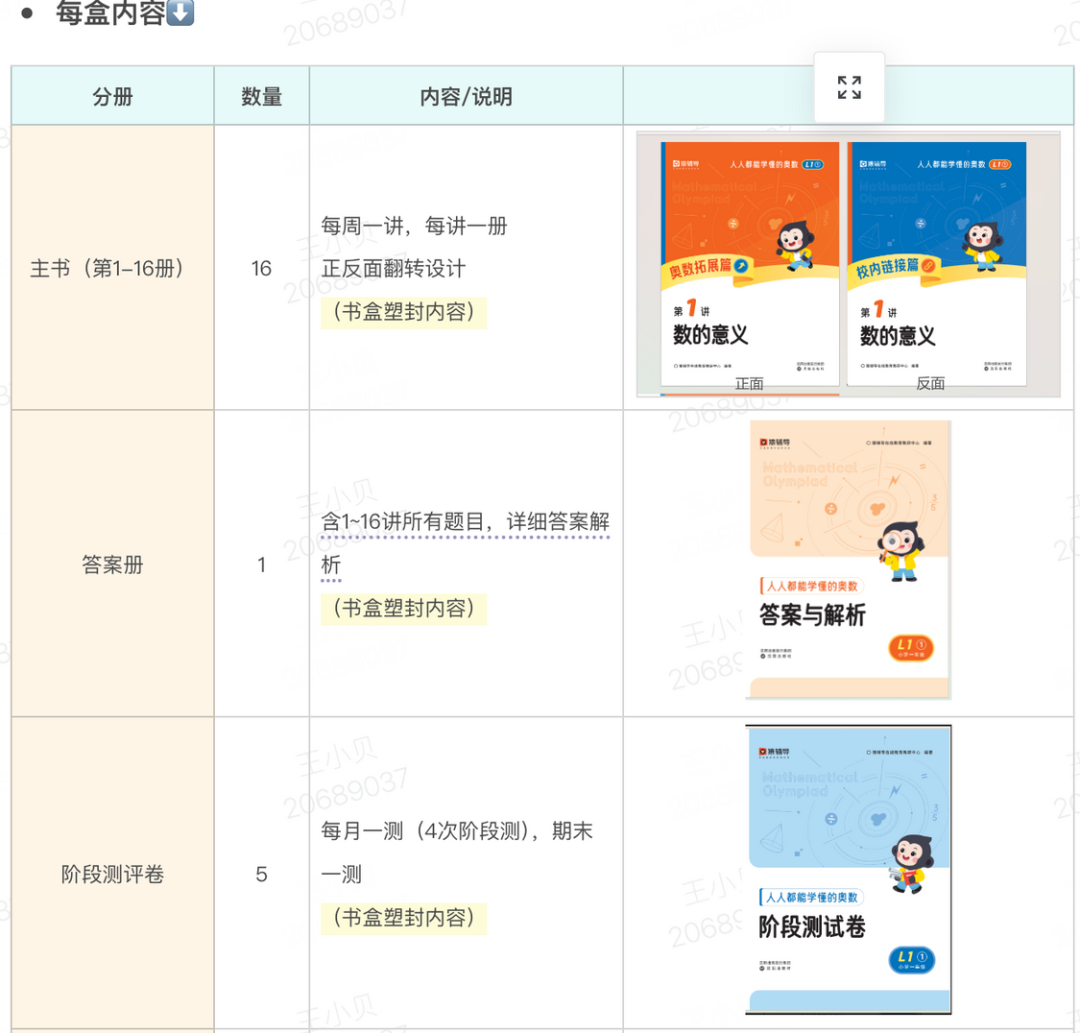Viewport: 1080px width, 1033px height.
Task: Click the link icon on 校内链接篇 banner
Action: (x=927, y=265)
